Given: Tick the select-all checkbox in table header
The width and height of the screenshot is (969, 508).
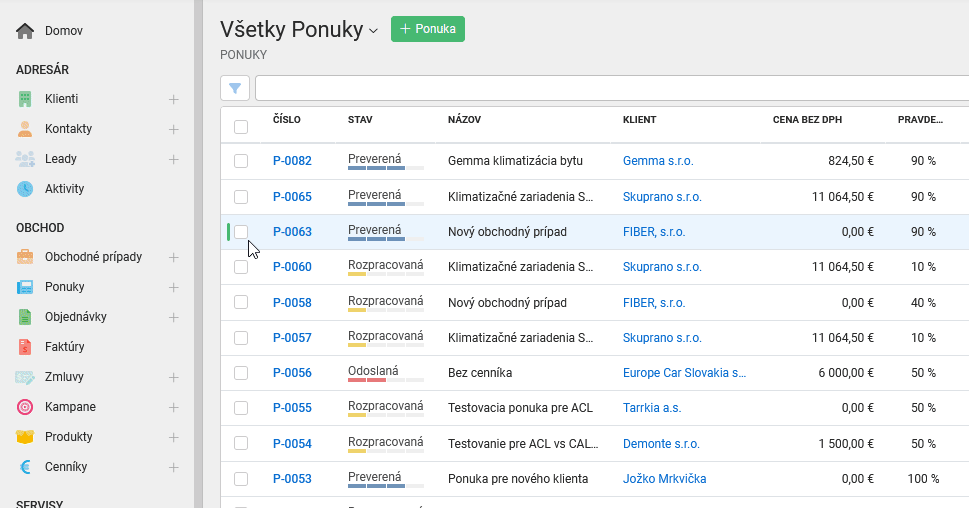Looking at the screenshot, I should coord(241,127).
